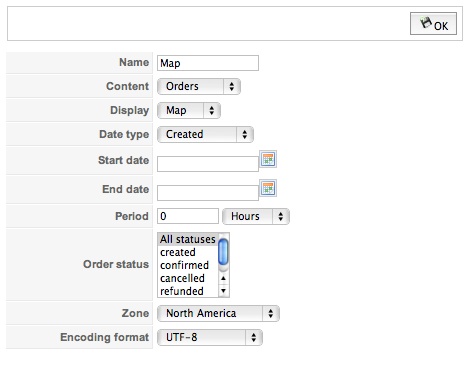Viewport: 468px width, 365px height.
Task: Open the Zone dropdown showing North America
Action: tap(218, 313)
